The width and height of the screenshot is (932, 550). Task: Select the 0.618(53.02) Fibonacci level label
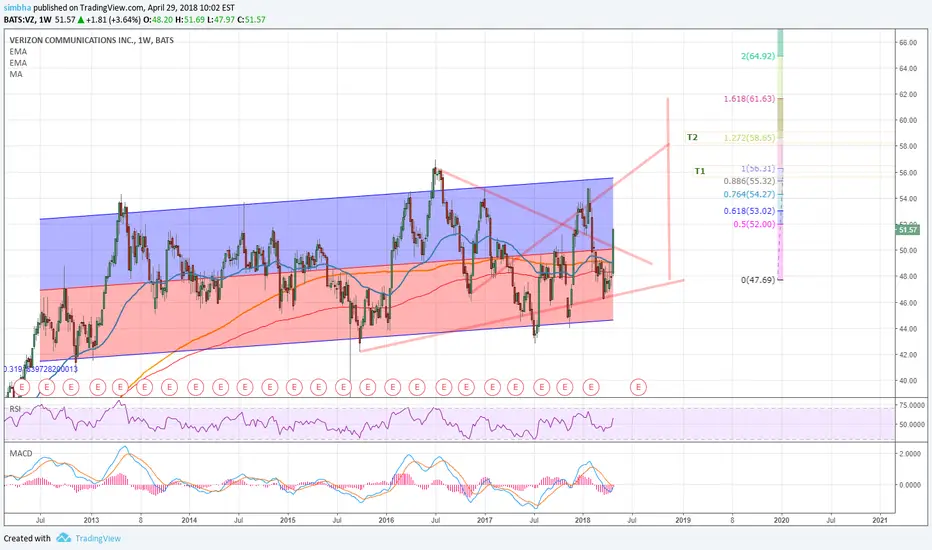pos(749,210)
